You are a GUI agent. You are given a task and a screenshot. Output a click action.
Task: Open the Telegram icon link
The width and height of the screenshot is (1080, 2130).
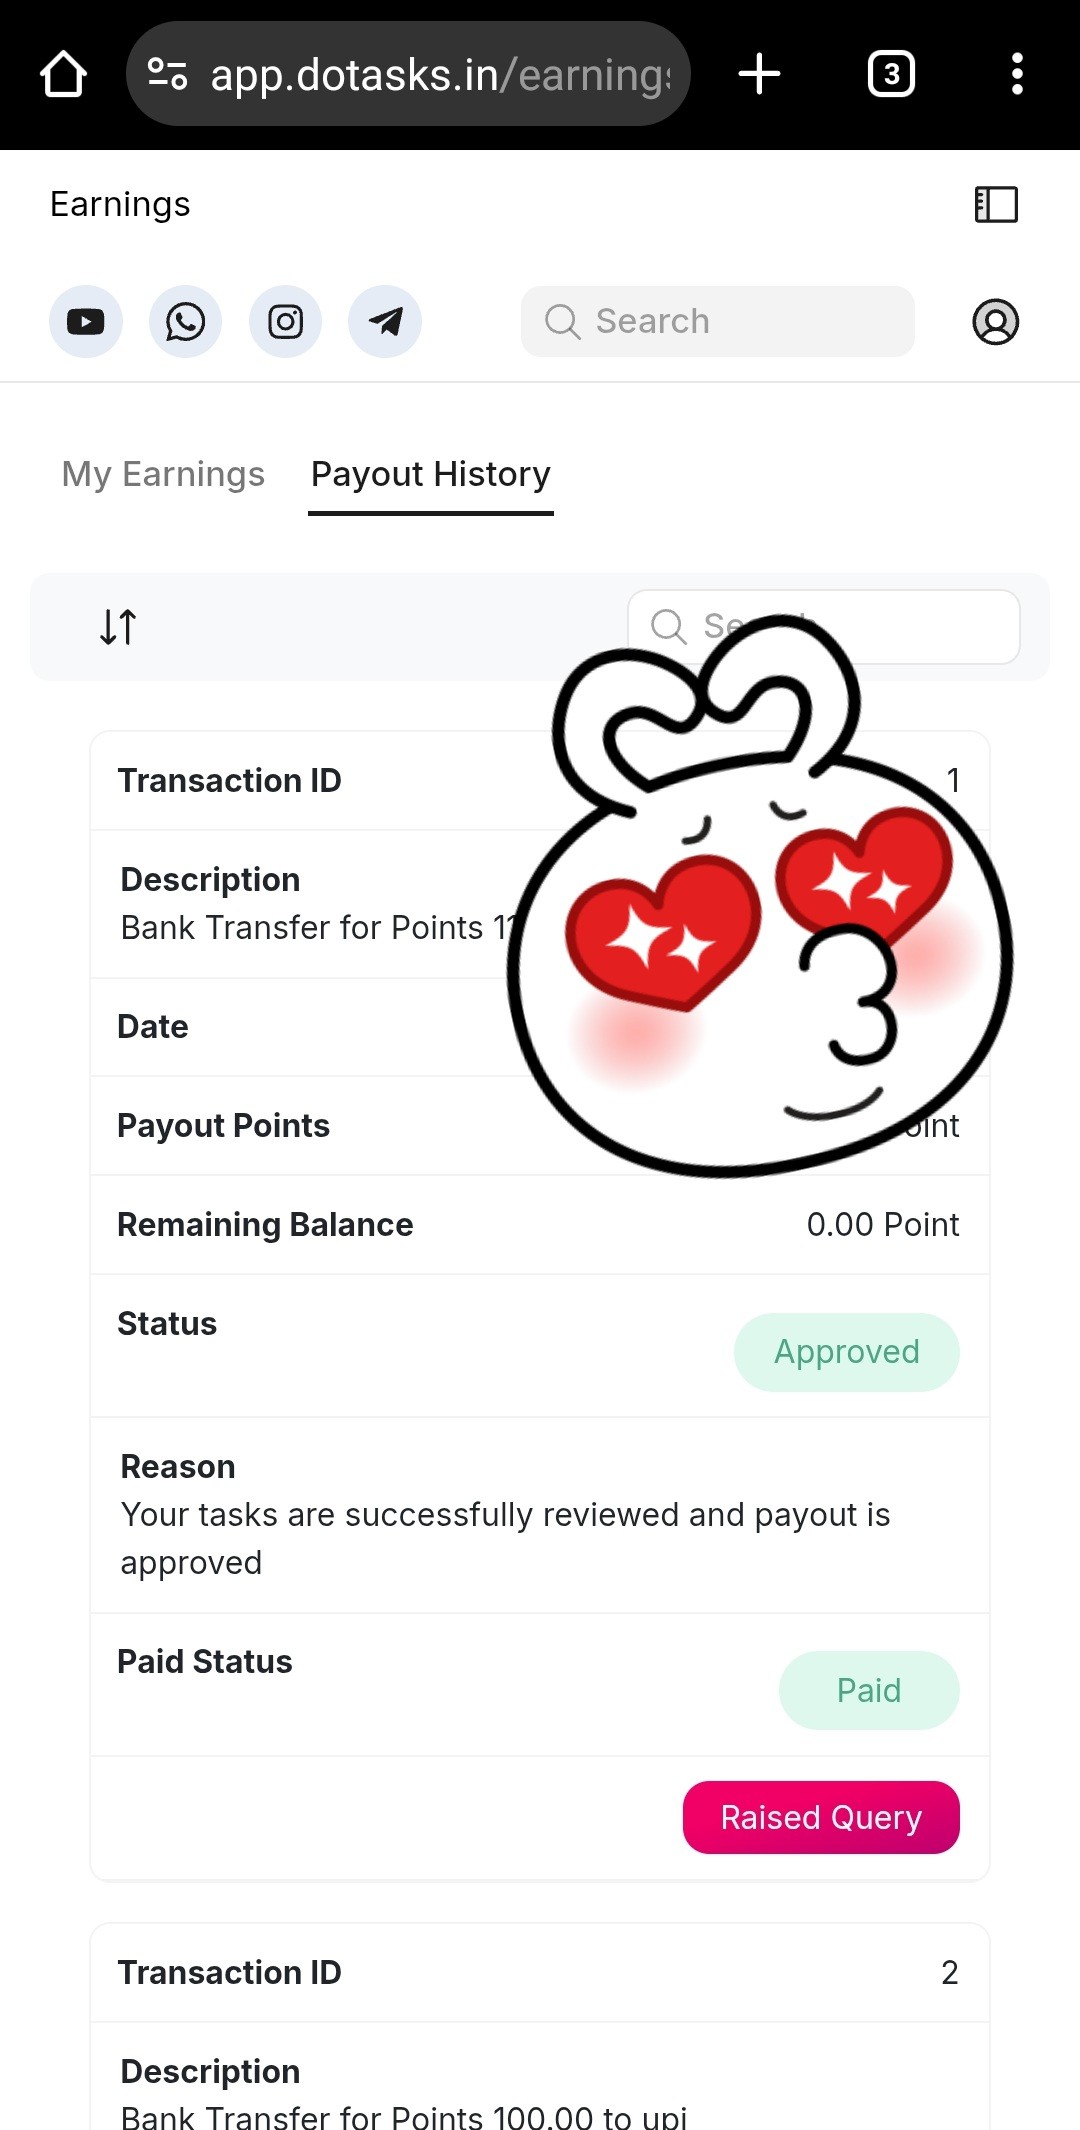point(385,322)
